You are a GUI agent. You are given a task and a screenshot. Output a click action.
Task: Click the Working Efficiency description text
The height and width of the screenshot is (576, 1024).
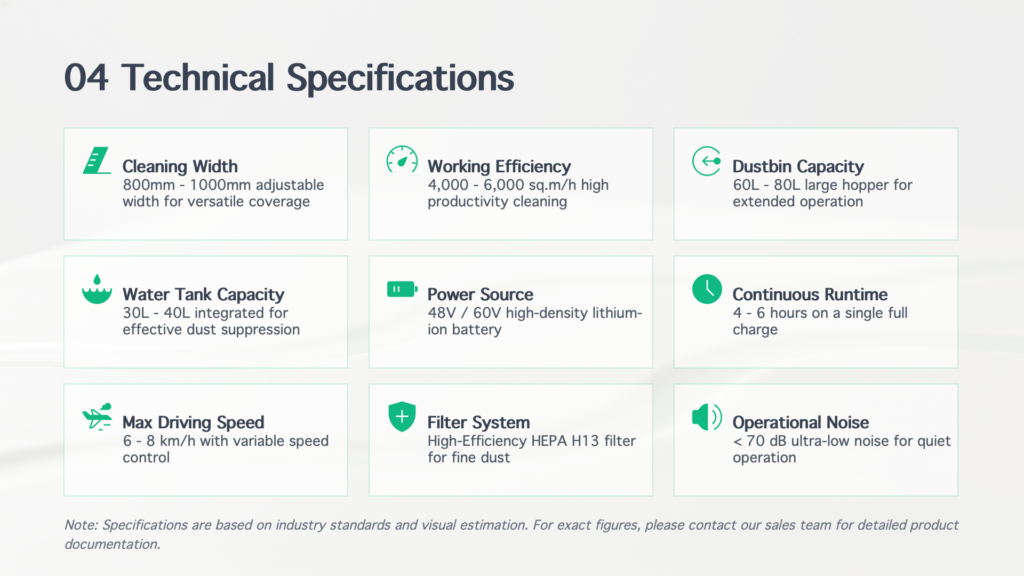click(518, 193)
